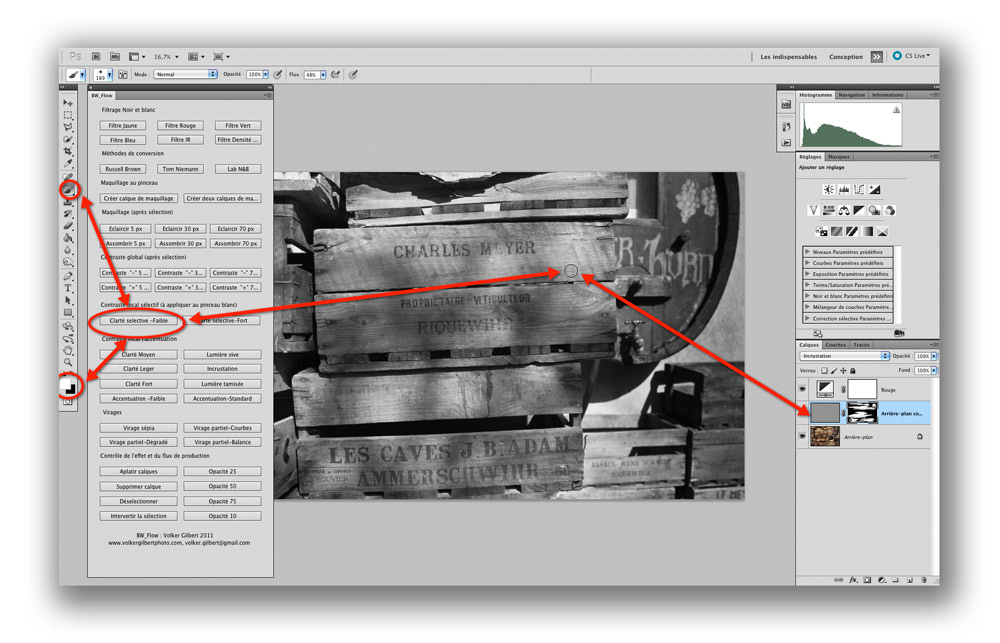This screenshot has height=643, width=1000.
Task: Add an Exposure adjustment from Réglages
Action: pyautogui.click(x=874, y=189)
